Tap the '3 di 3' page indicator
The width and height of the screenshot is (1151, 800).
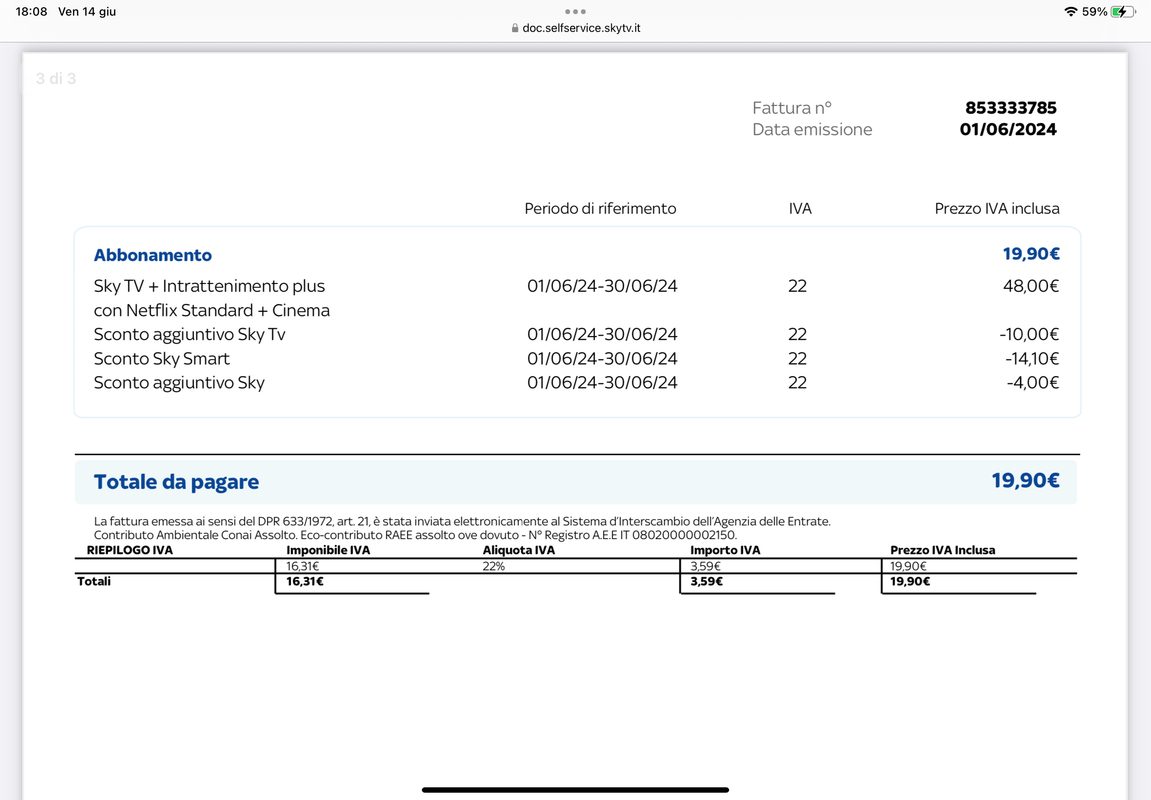point(56,79)
